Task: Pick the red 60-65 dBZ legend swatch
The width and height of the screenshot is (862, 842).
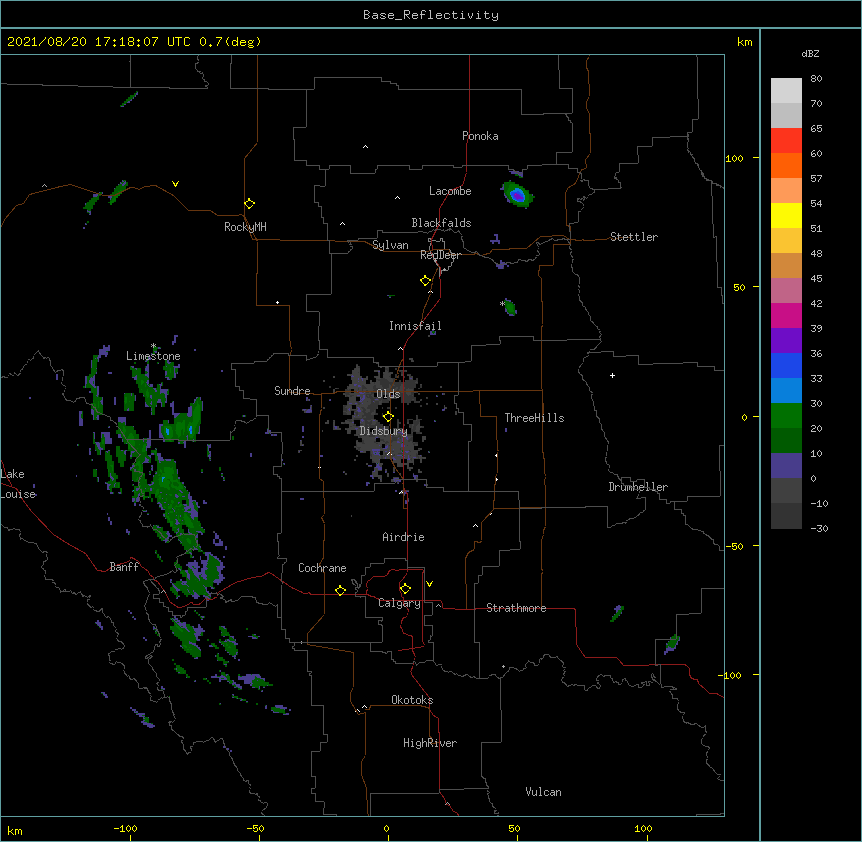Action: point(786,140)
